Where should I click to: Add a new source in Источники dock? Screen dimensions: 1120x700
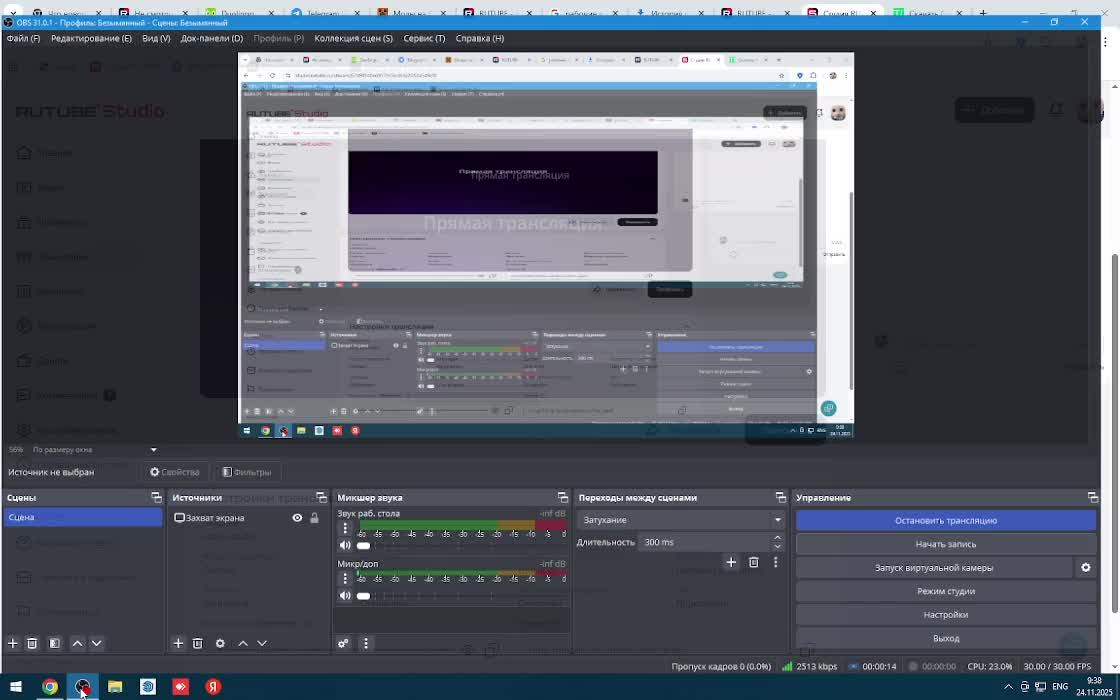(178, 644)
